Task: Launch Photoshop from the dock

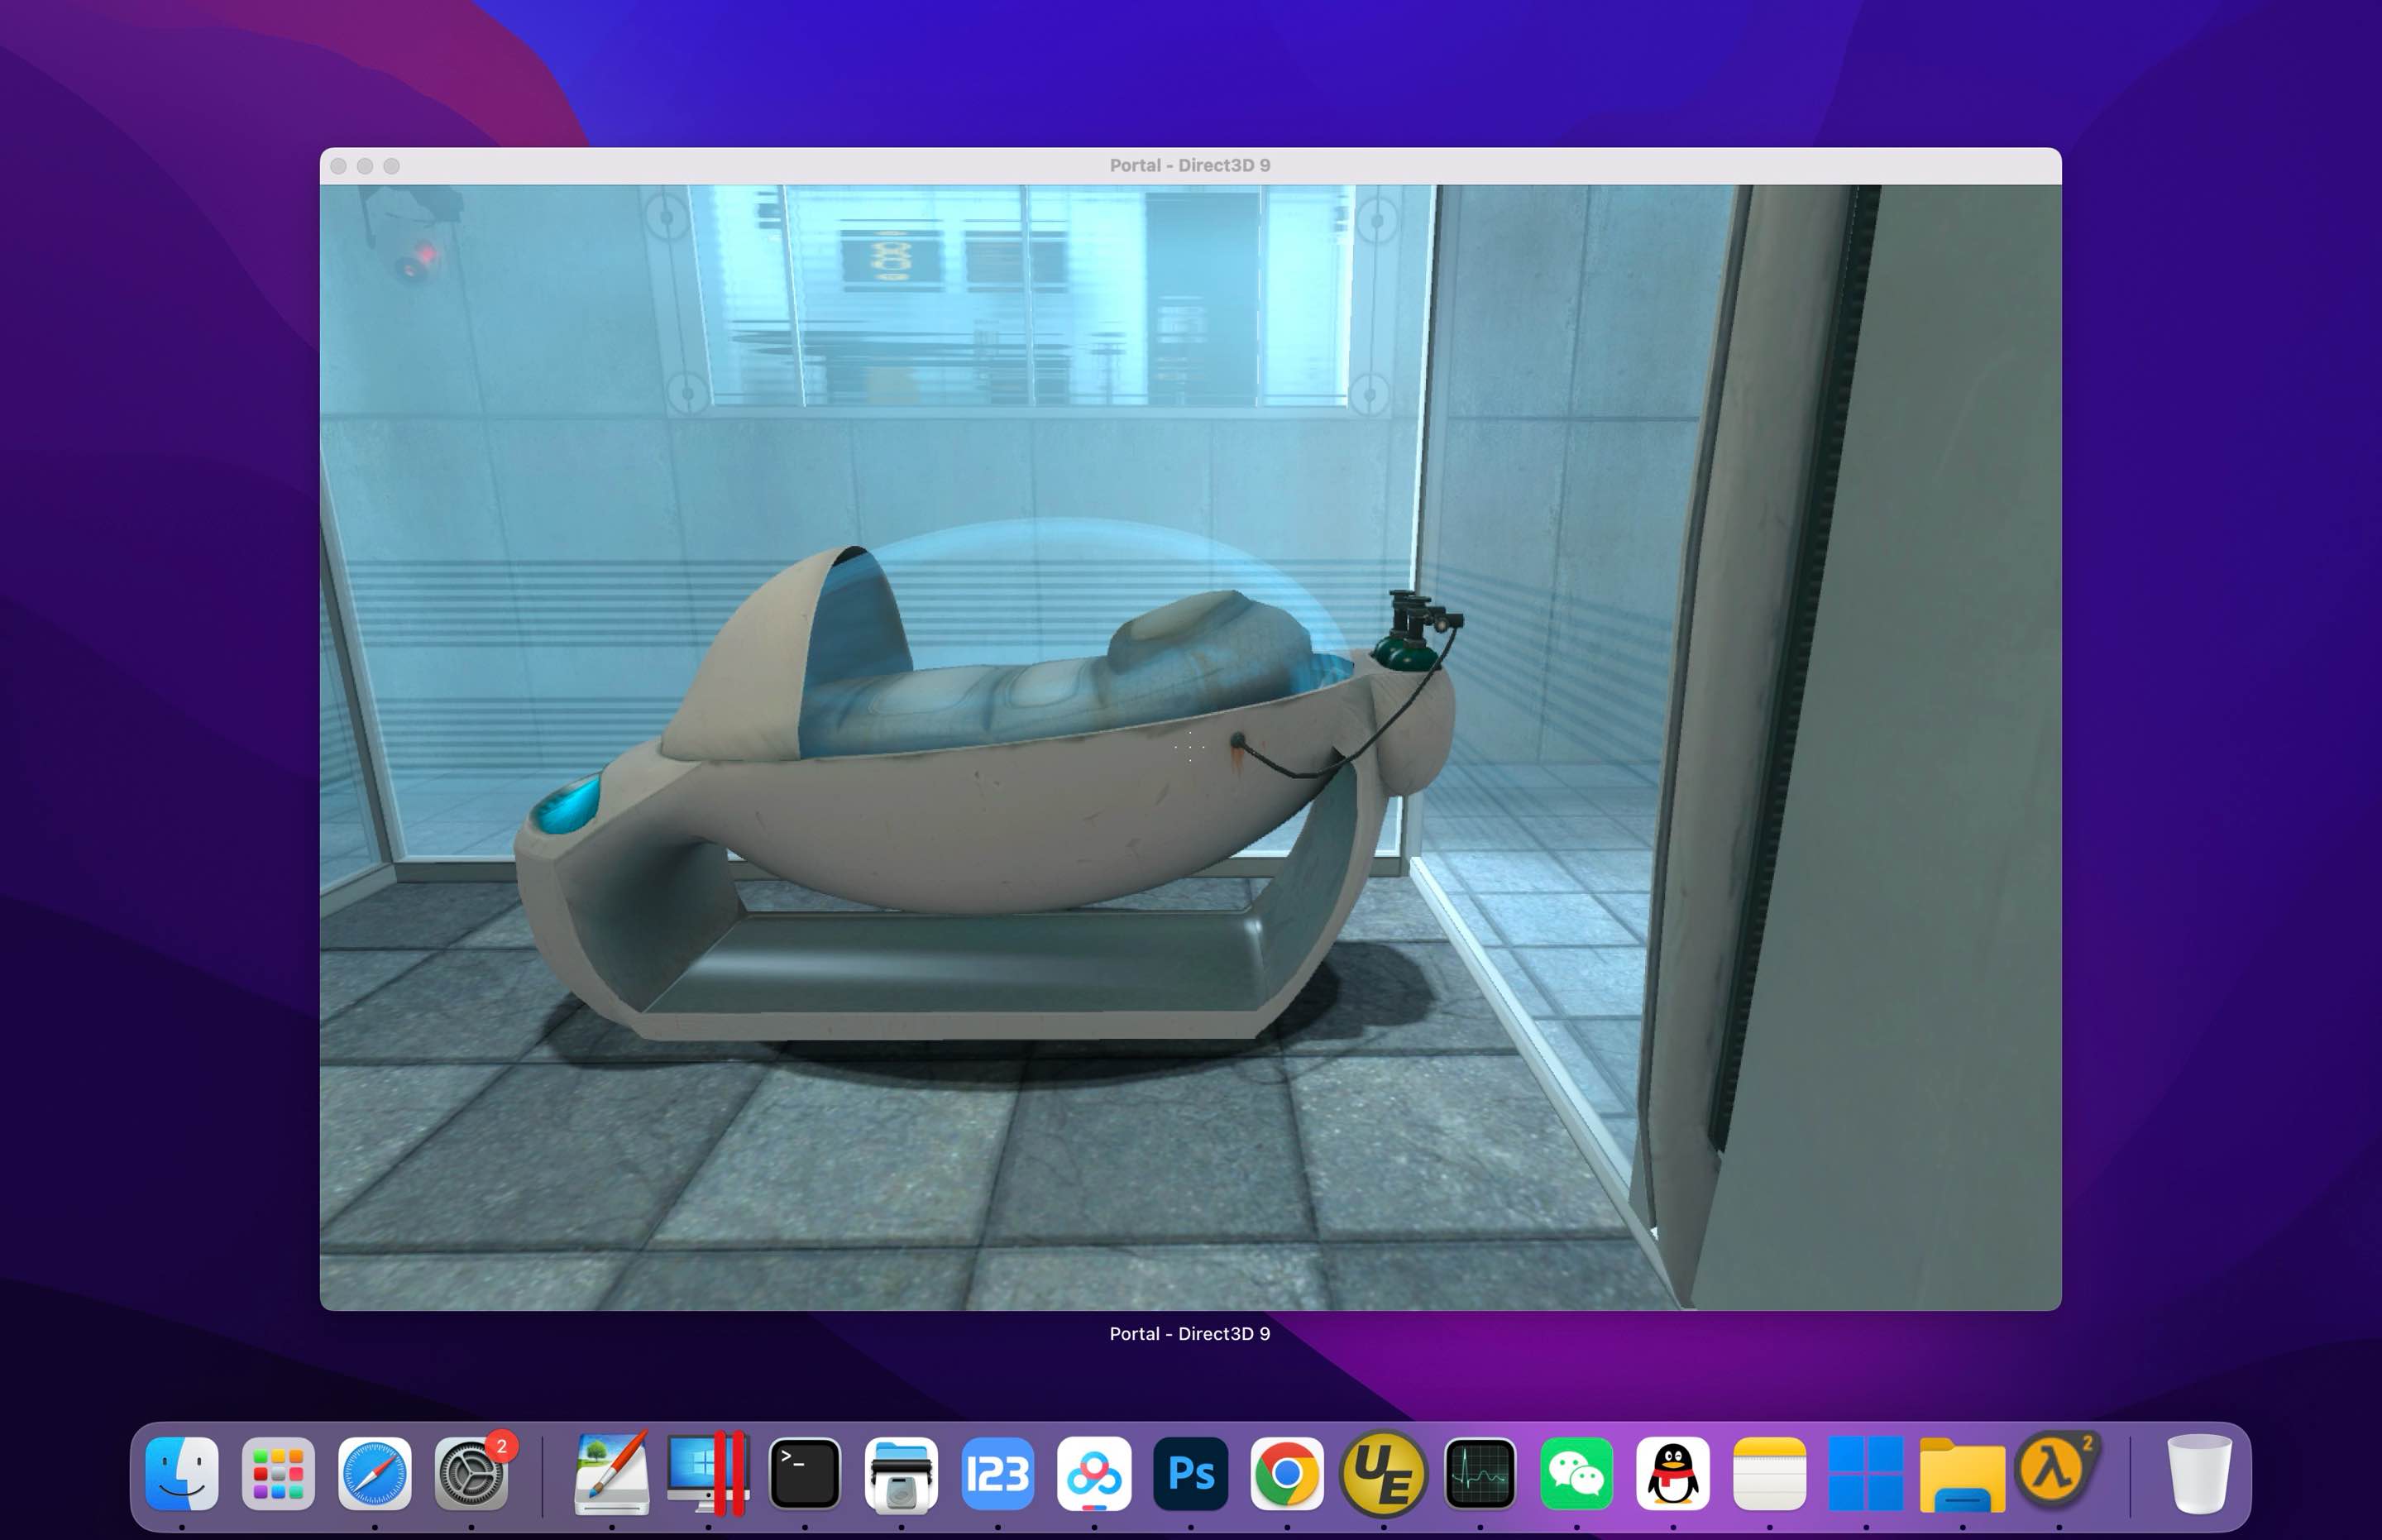Action: coord(1190,1474)
